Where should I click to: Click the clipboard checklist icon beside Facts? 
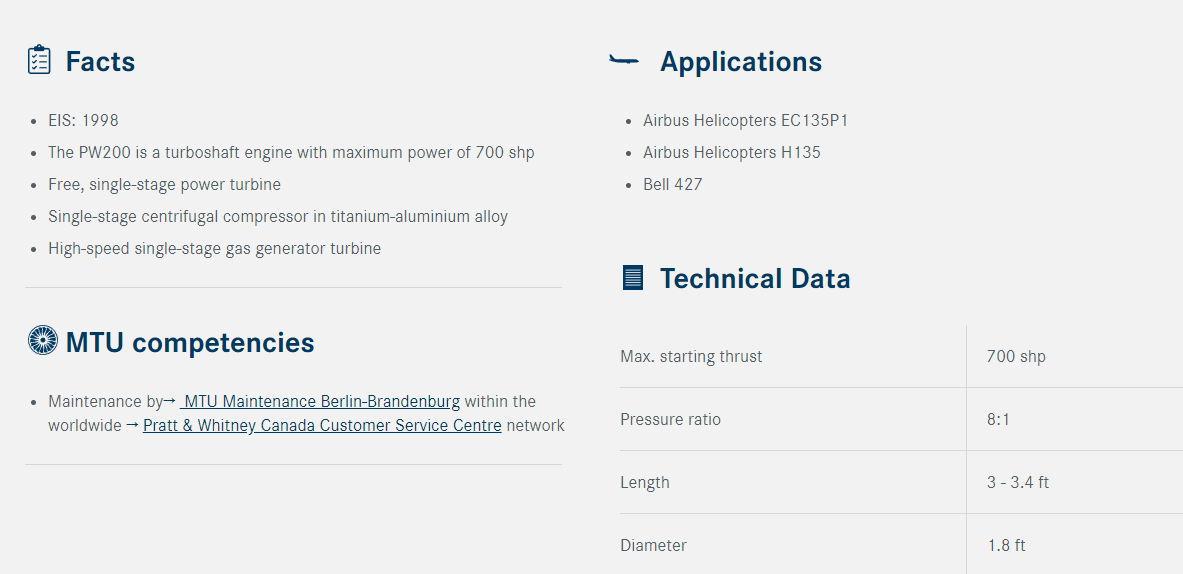(x=39, y=60)
